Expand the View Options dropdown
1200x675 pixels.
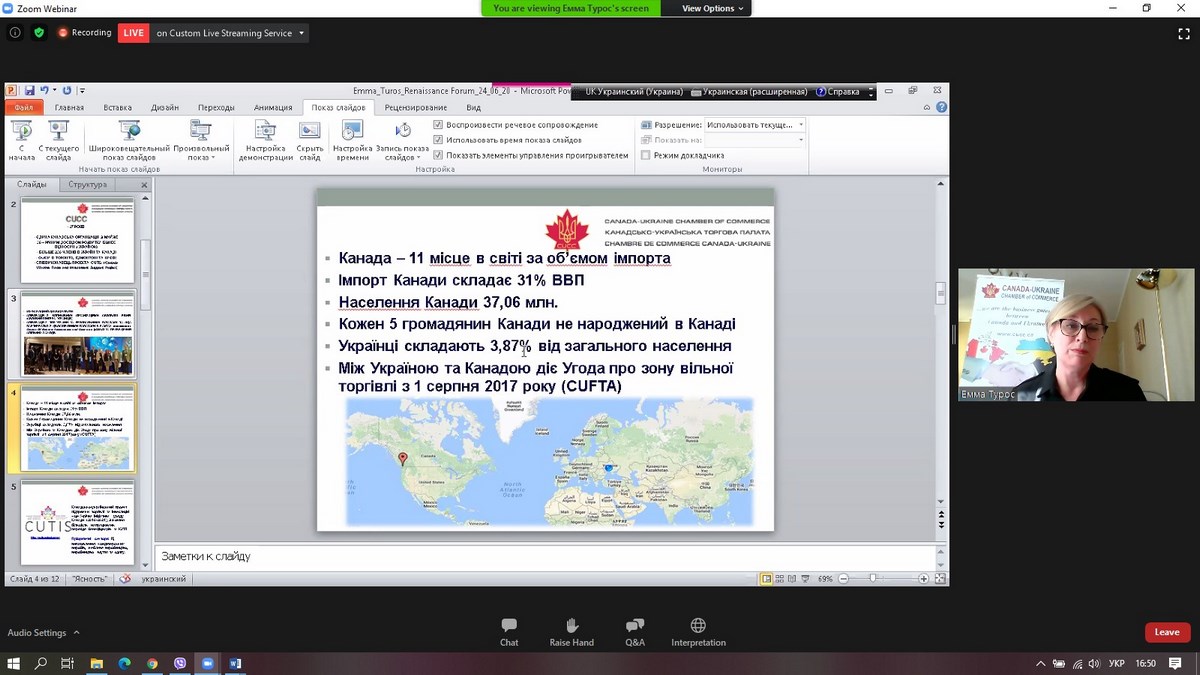pyautogui.click(x=713, y=8)
